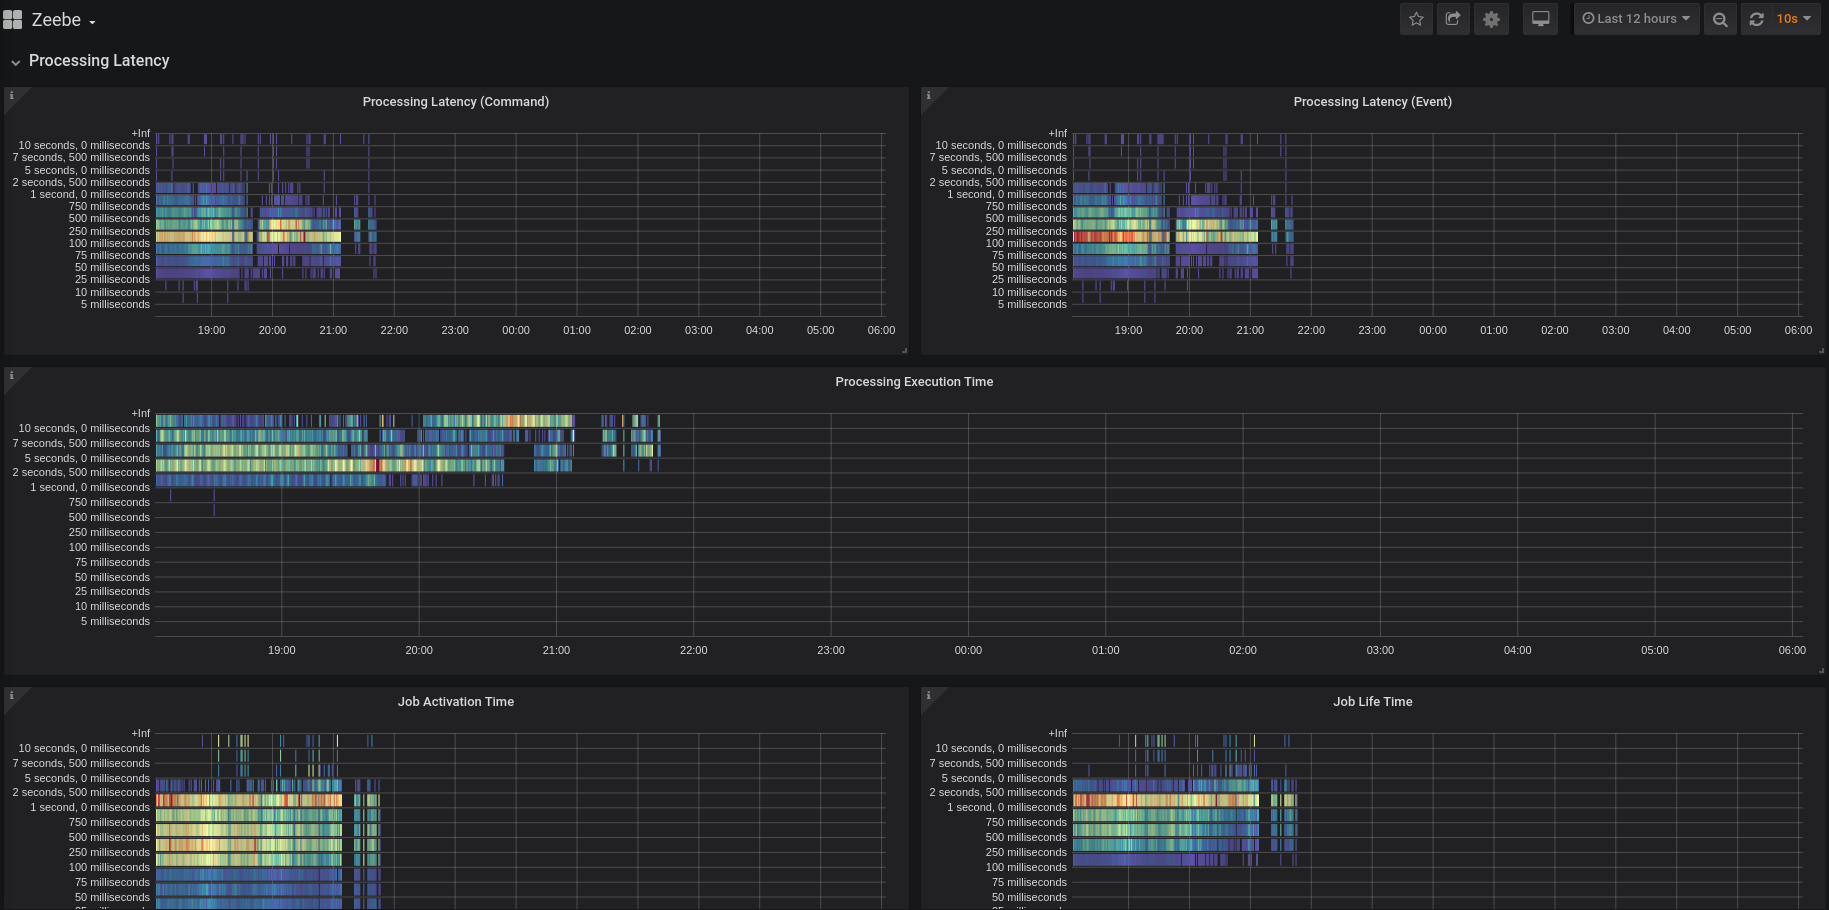Viewport: 1829px width, 910px height.
Task: Click 19:00 label on Processing Execution Time axis
Action: (282, 650)
